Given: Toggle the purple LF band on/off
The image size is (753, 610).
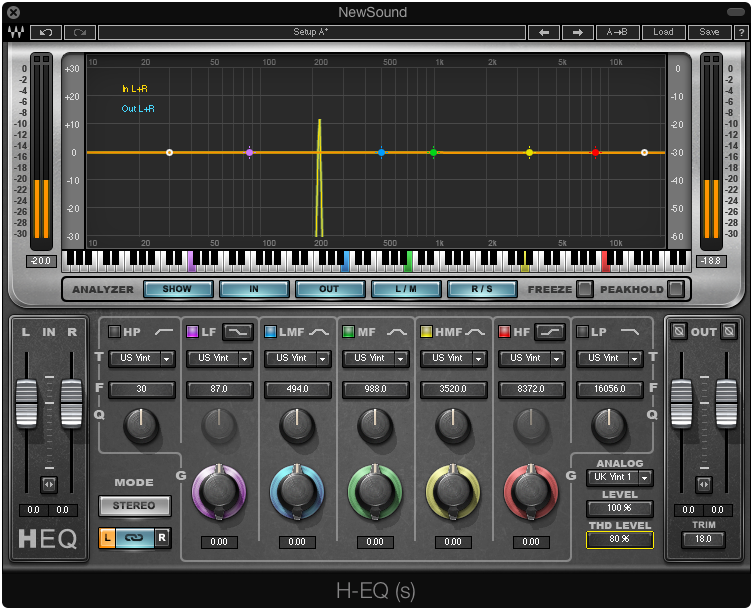Looking at the screenshot, I should [192, 331].
